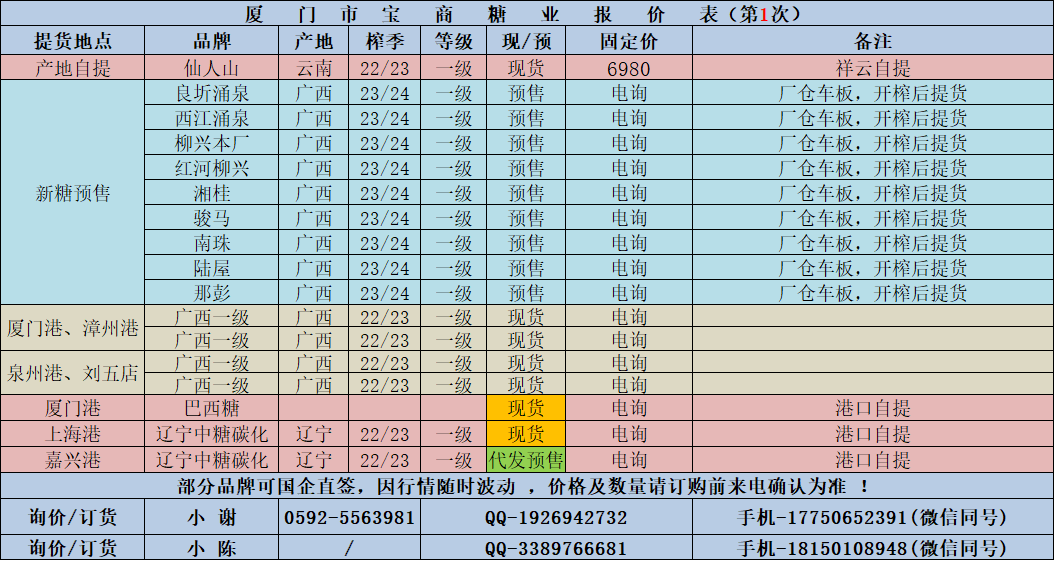The image size is (1054, 561).
Task: Click the 厦门港、漳州港 pickup location cell
Action: pos(73,328)
